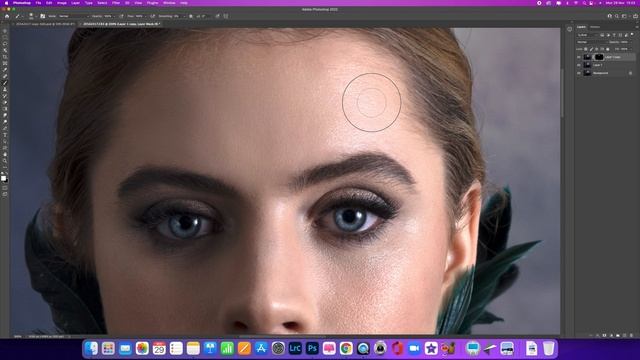Toggle visibility of the Background layer

tap(579, 73)
